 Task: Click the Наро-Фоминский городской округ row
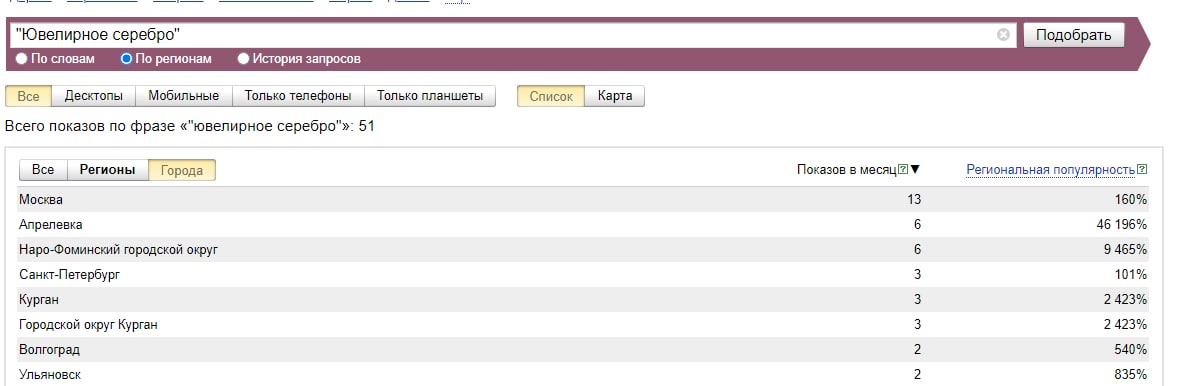[583, 249]
